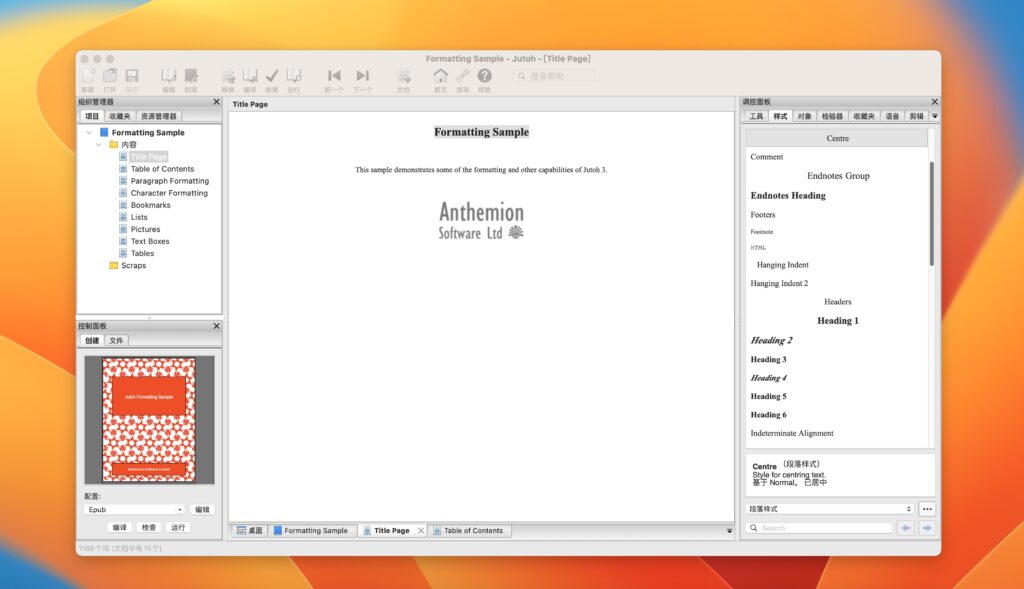This screenshot has height=589, width=1024.
Task: Jump to home page using the 首页 icon
Action: [441, 73]
